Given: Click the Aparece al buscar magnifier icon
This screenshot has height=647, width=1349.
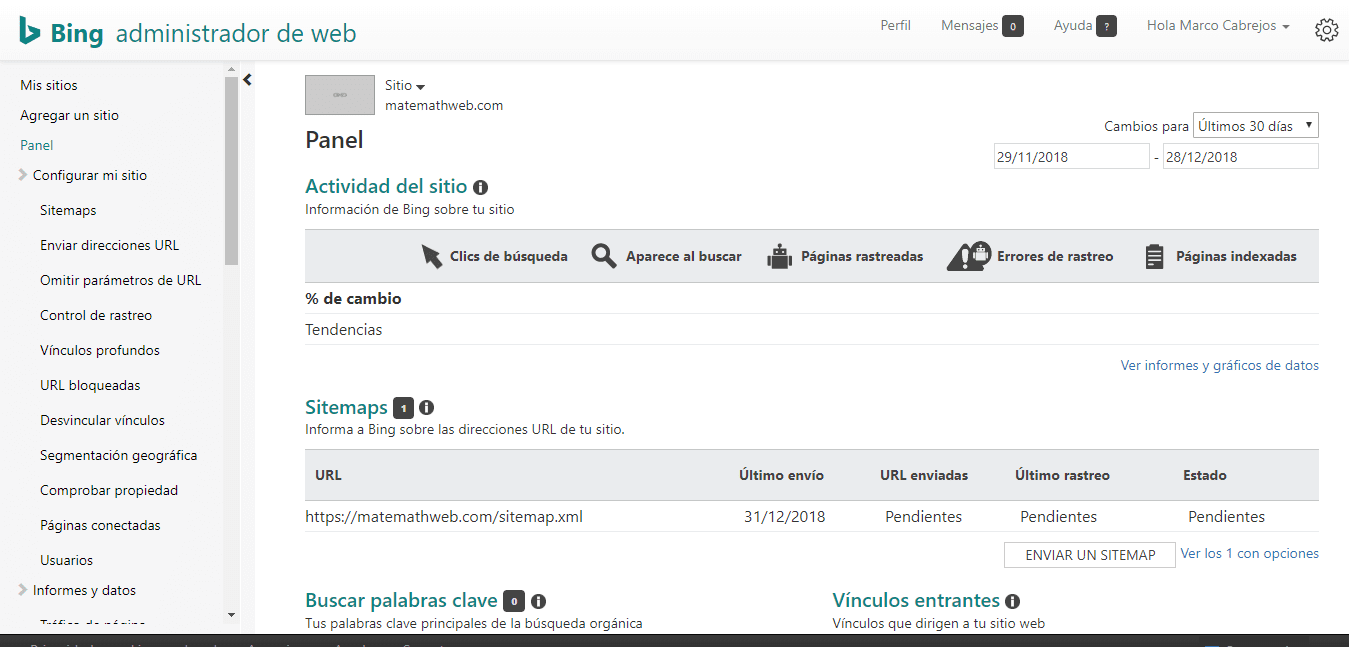Looking at the screenshot, I should (604, 256).
